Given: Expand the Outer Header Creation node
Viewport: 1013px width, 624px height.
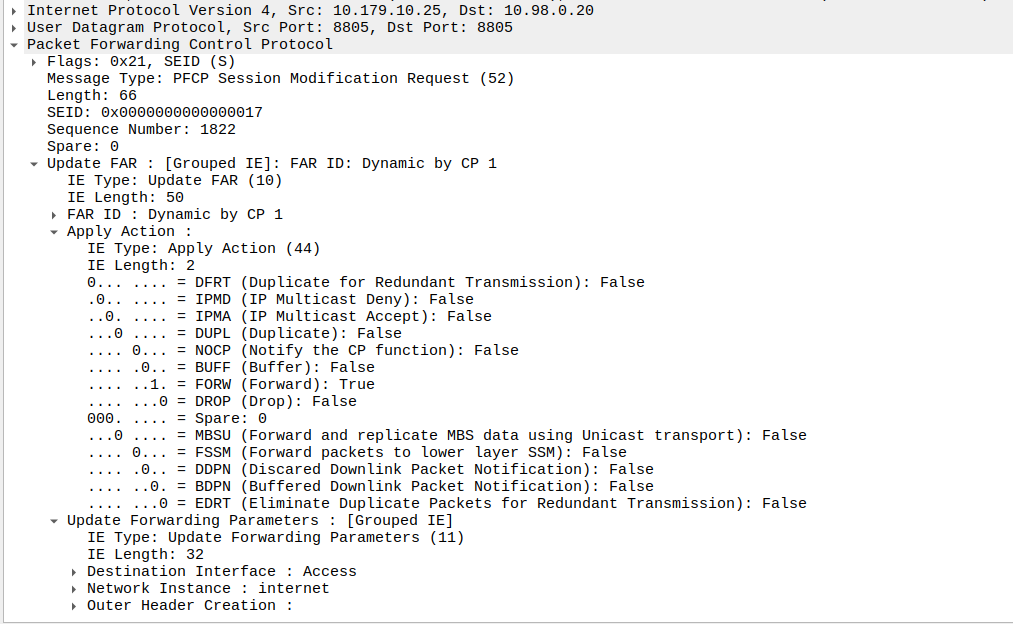Looking at the screenshot, I should pyautogui.click(x=74, y=605).
